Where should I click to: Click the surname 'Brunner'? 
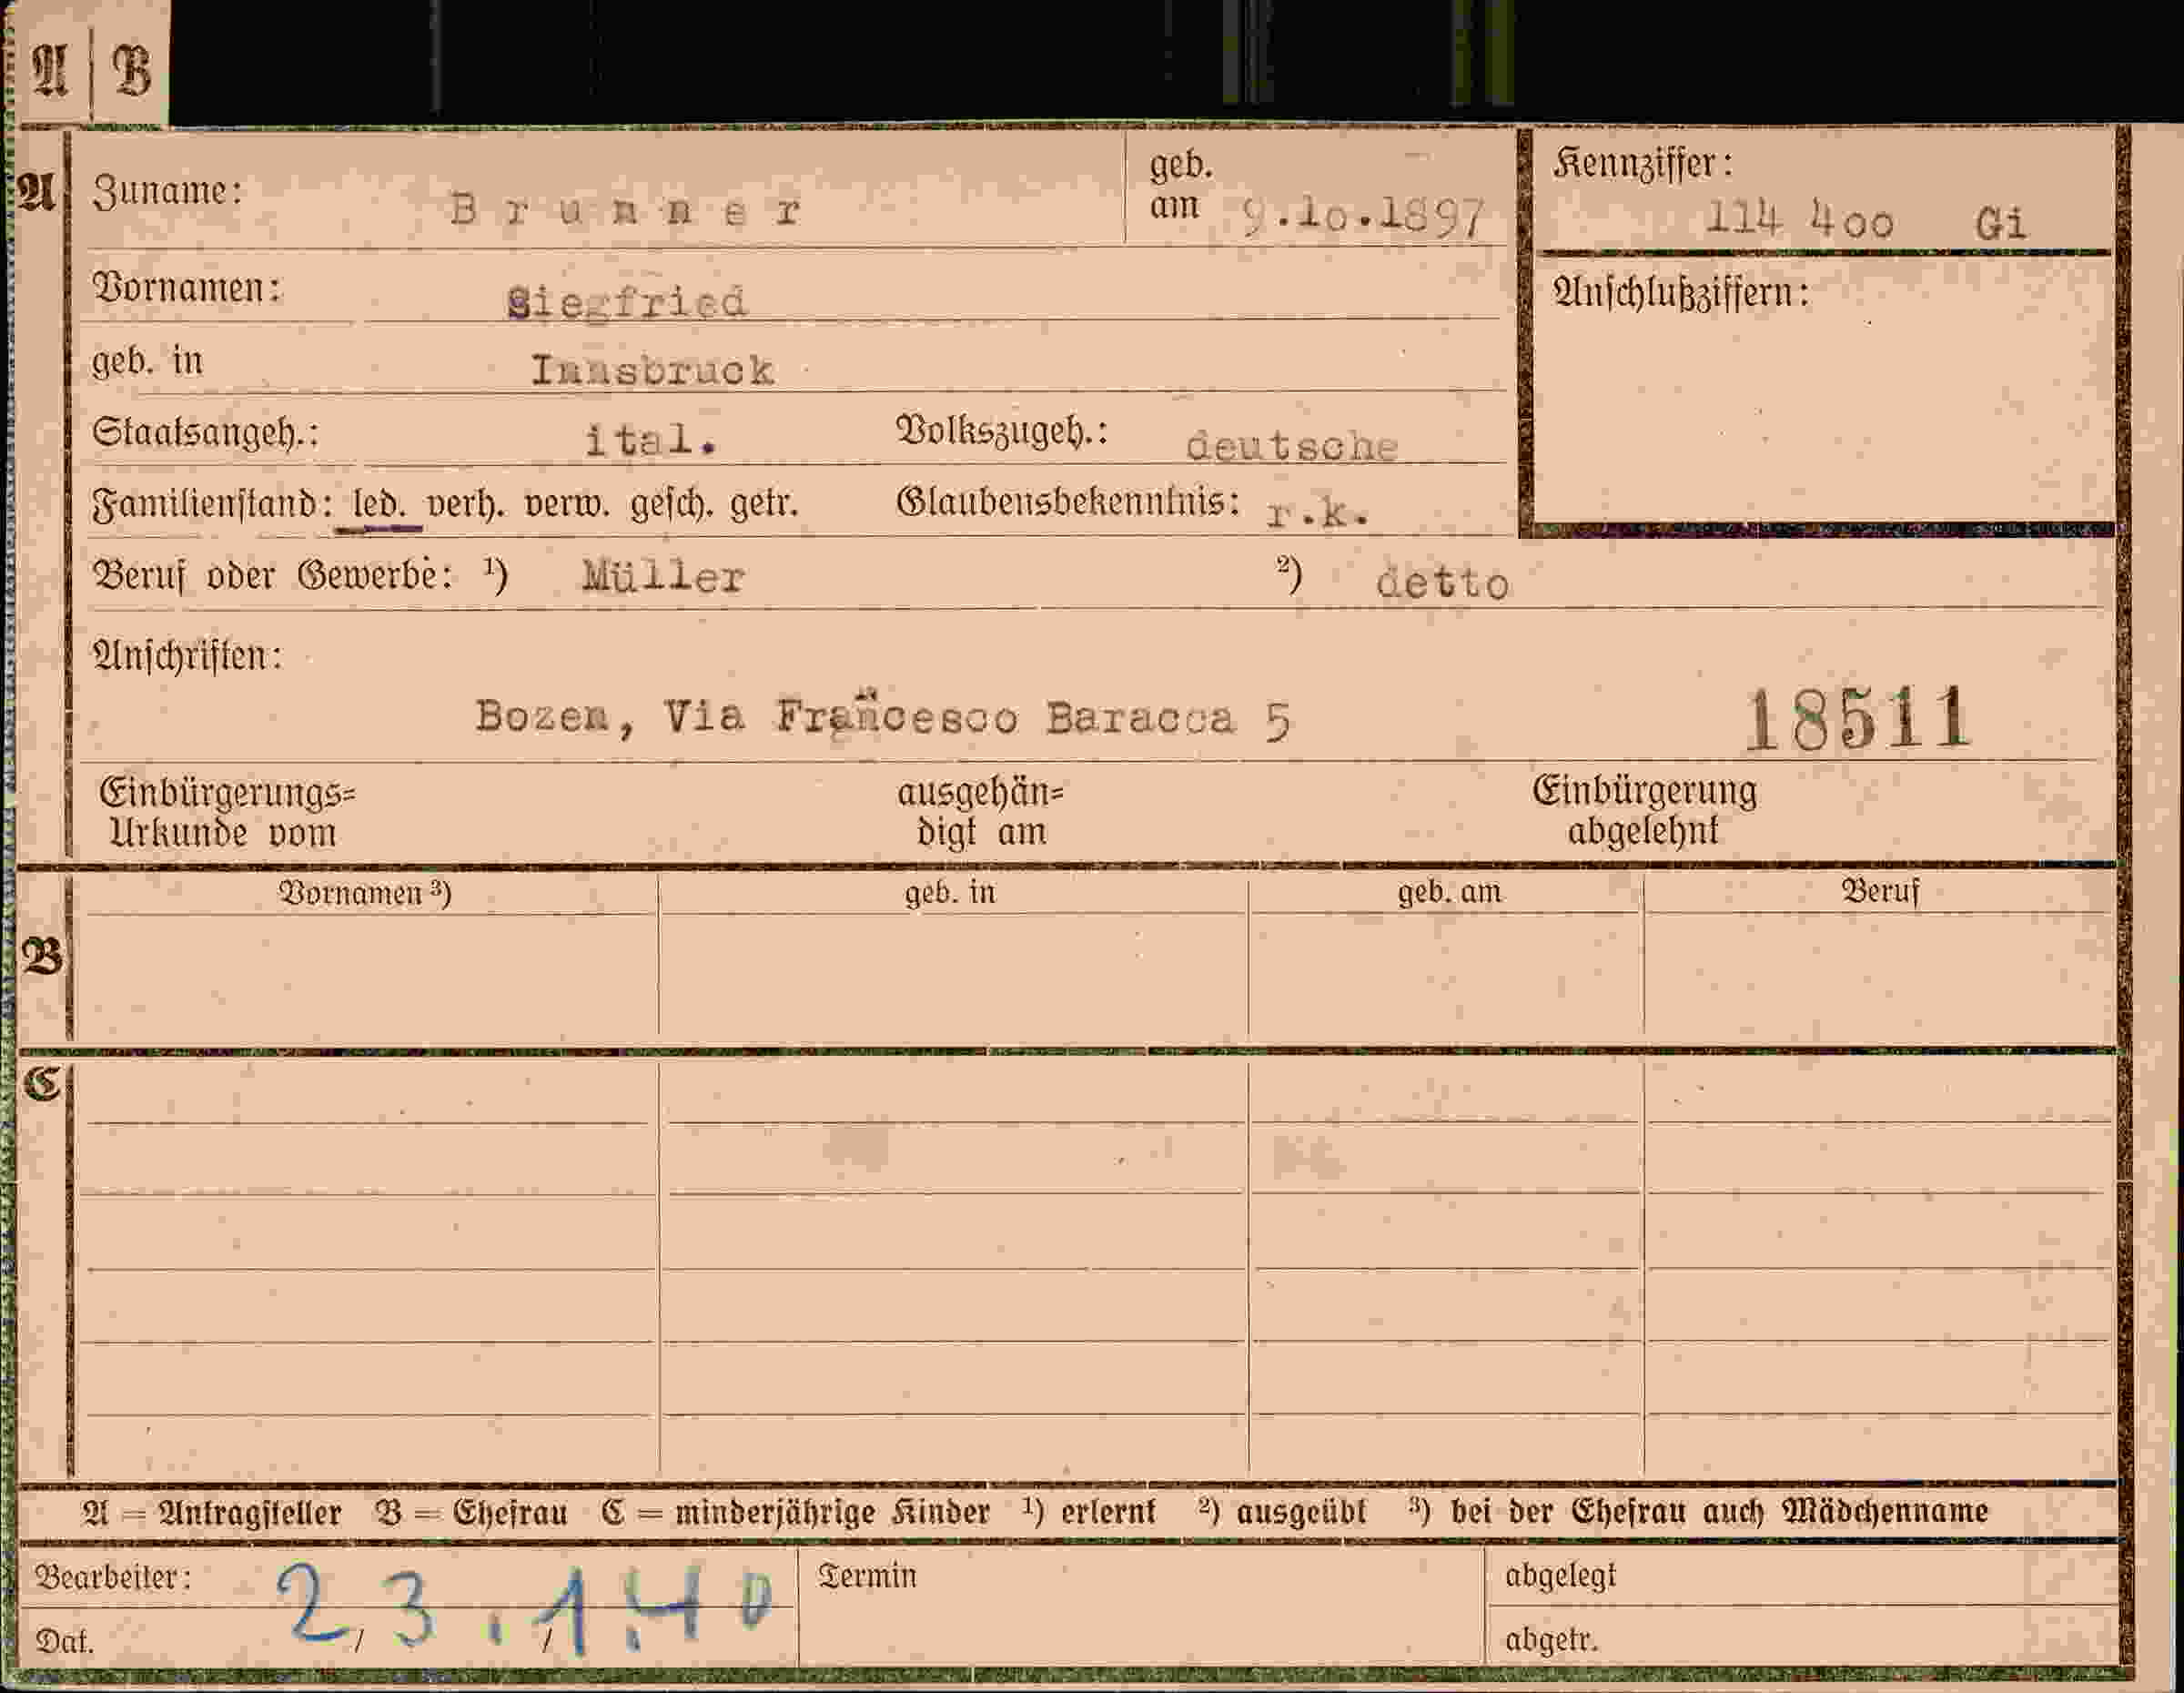[625, 210]
